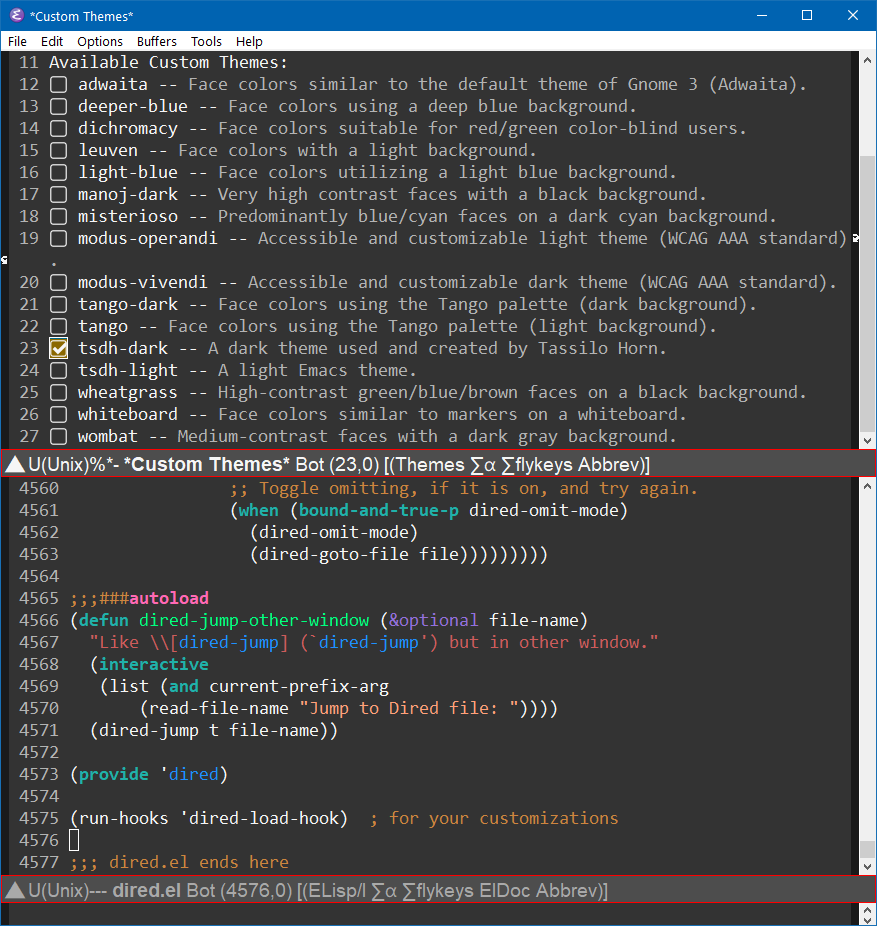The width and height of the screenshot is (877, 926).
Task: Open the Help menu
Action: (249, 41)
